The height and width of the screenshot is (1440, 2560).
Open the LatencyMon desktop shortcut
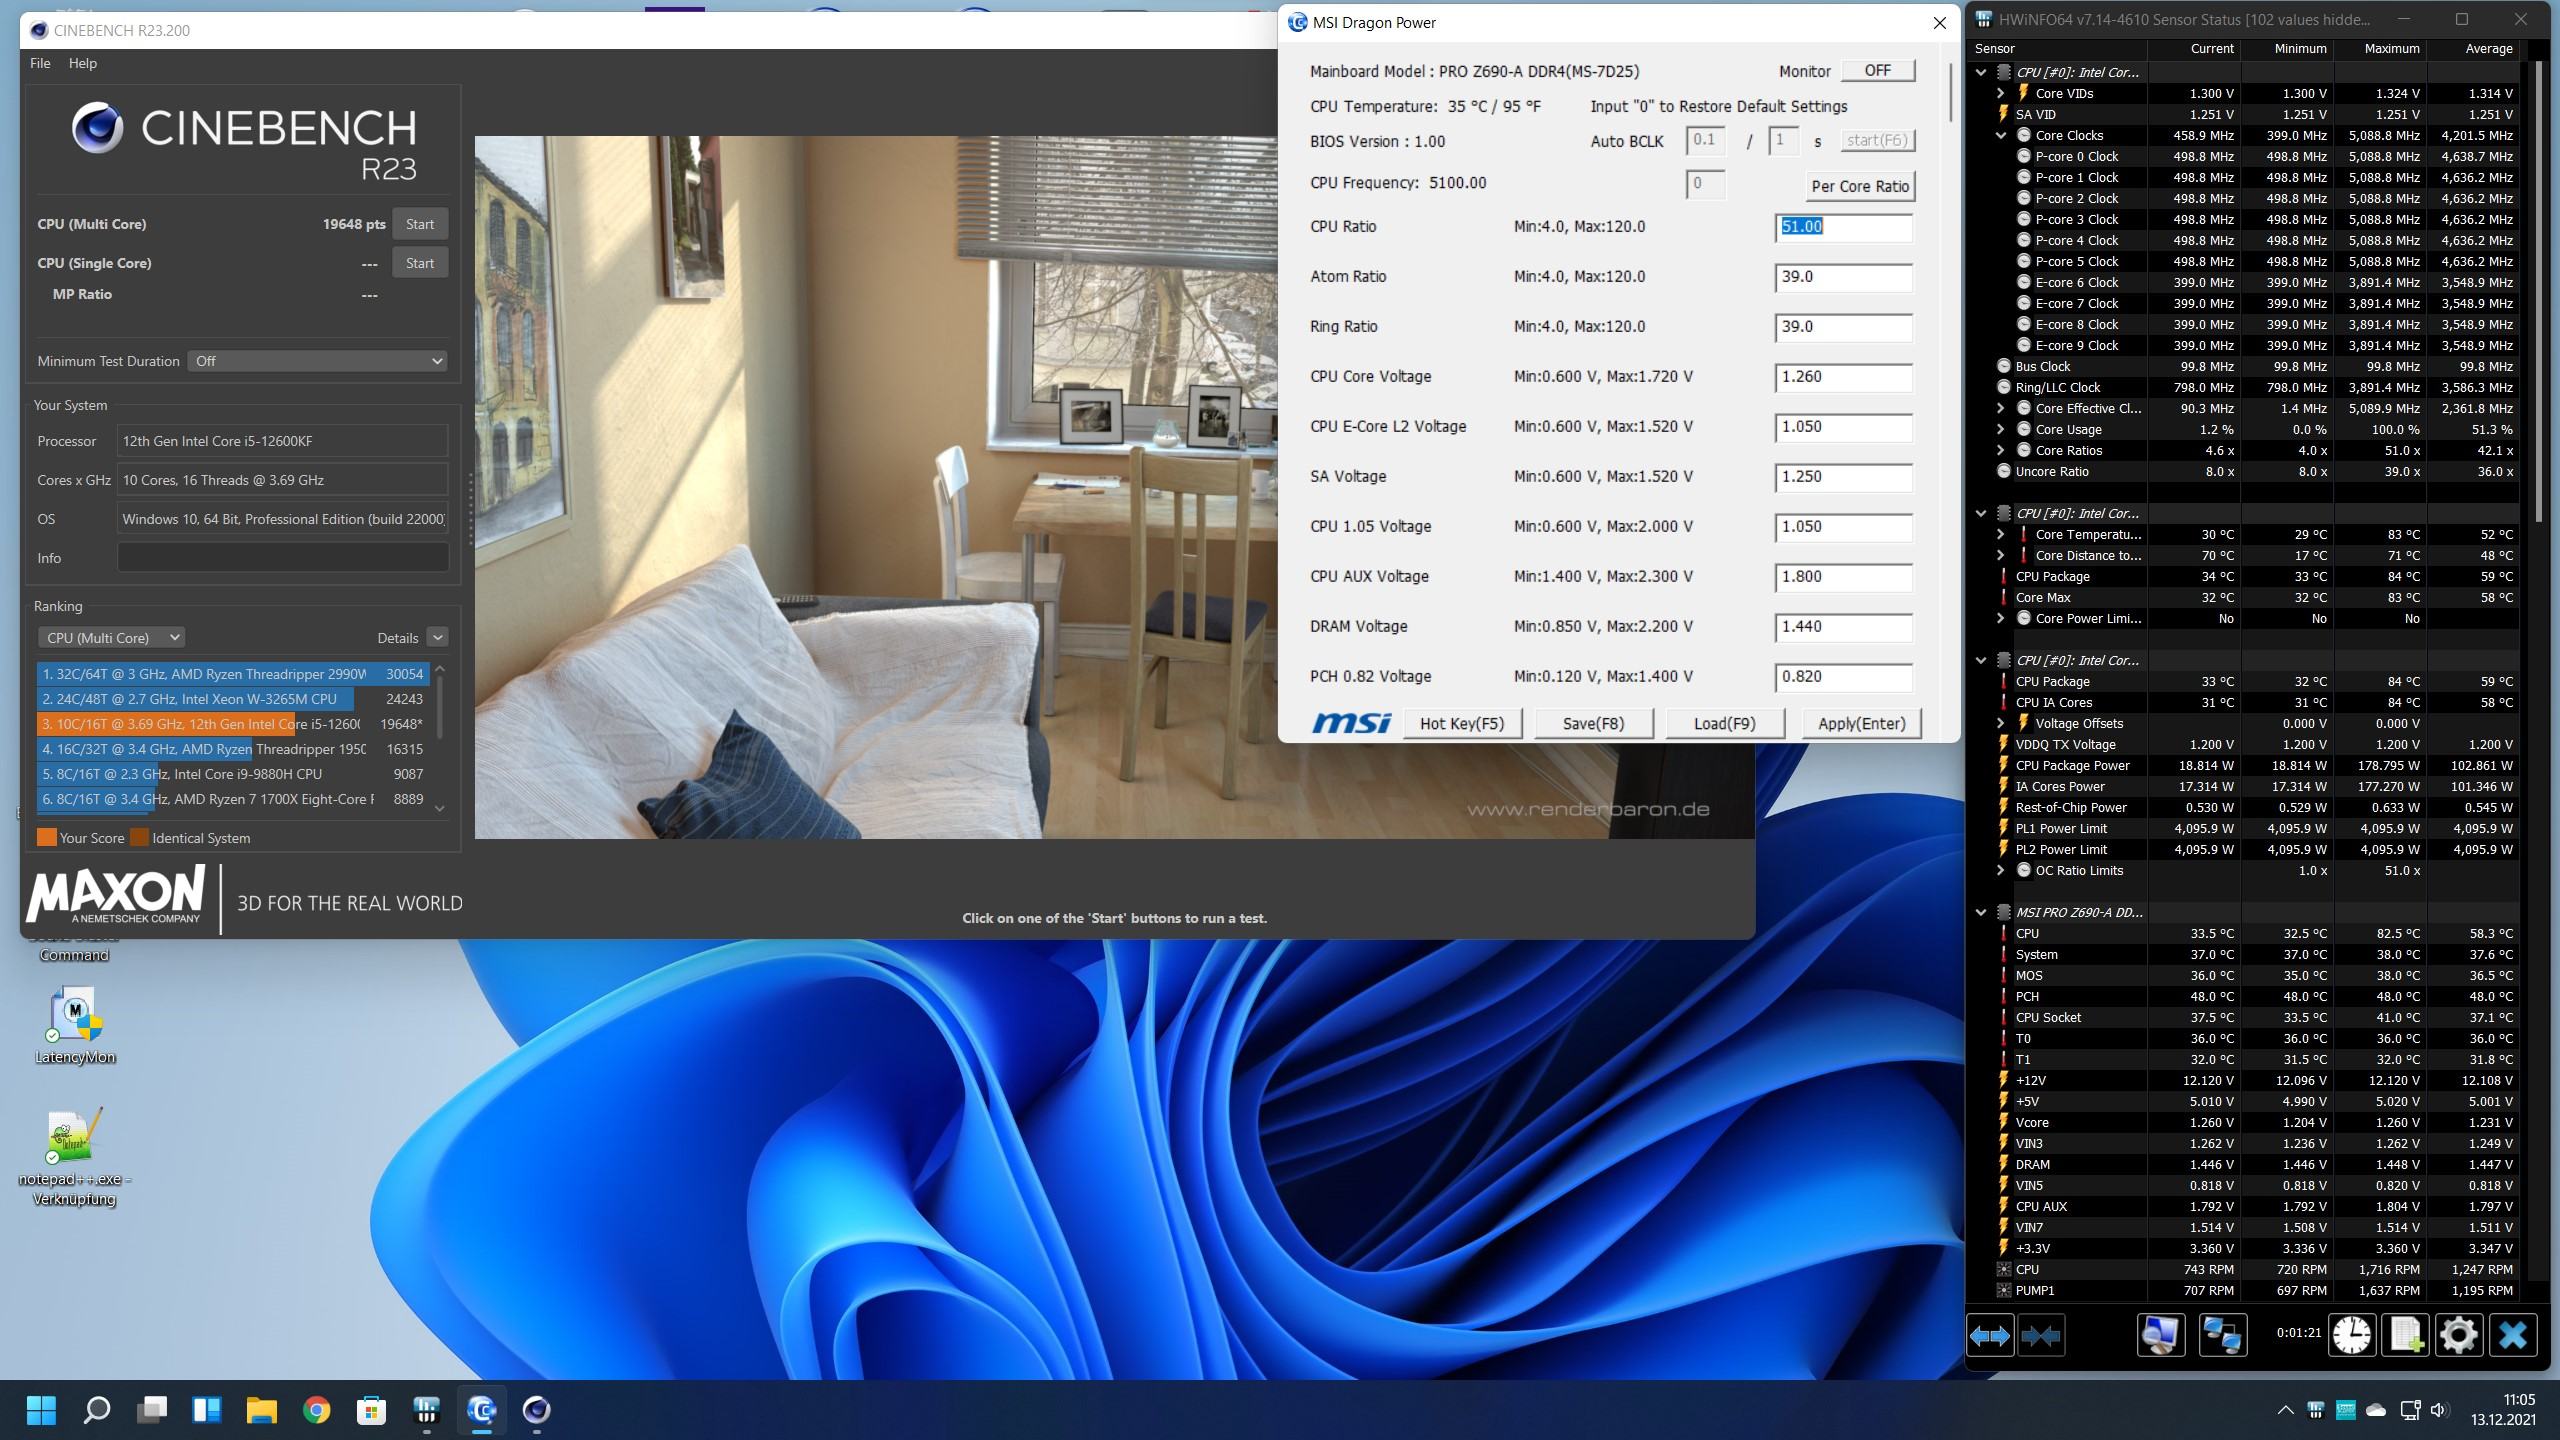[x=75, y=1025]
